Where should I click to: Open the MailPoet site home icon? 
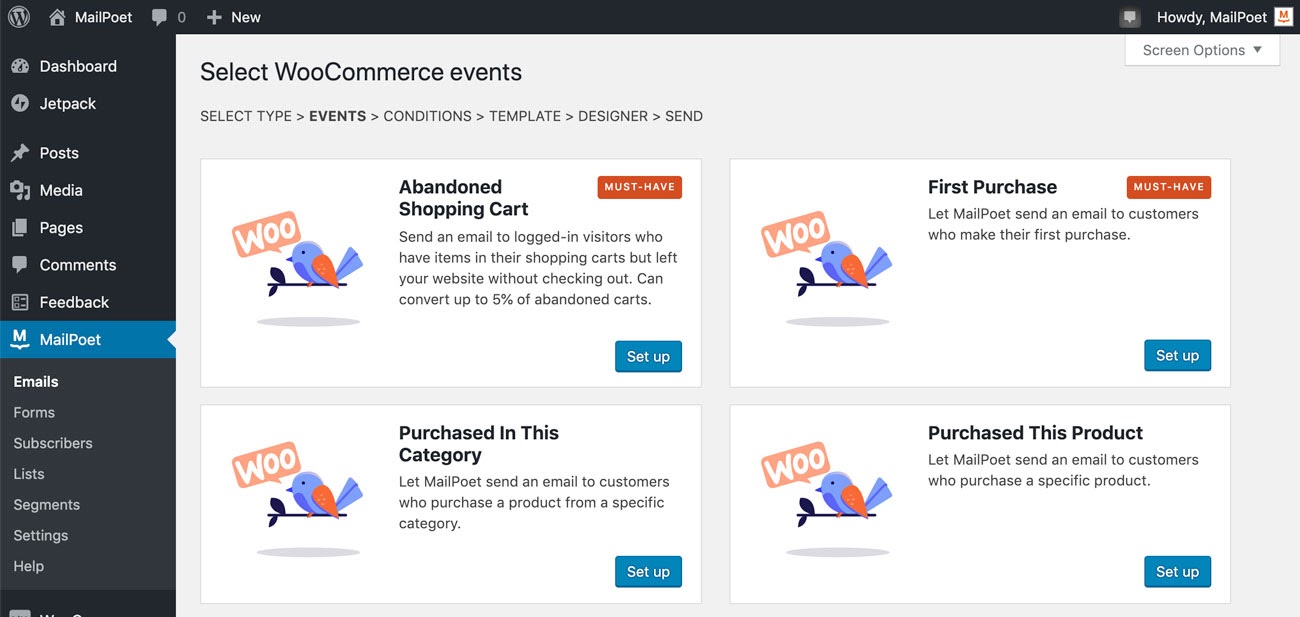pos(57,17)
